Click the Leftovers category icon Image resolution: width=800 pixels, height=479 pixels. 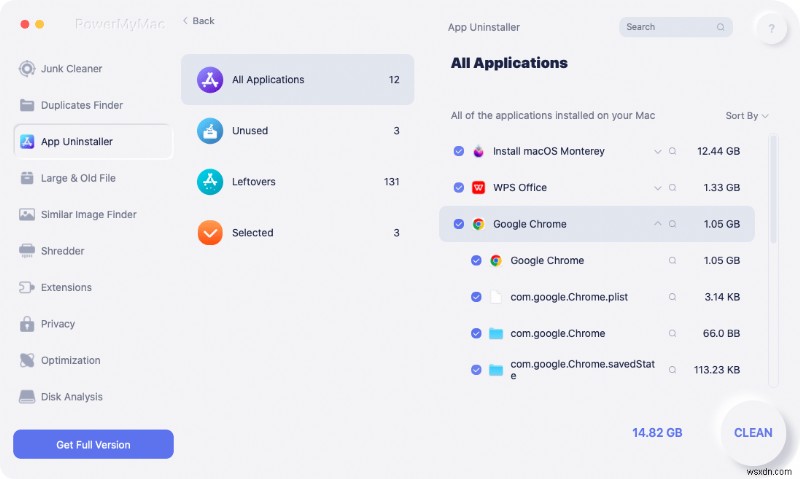[210, 182]
